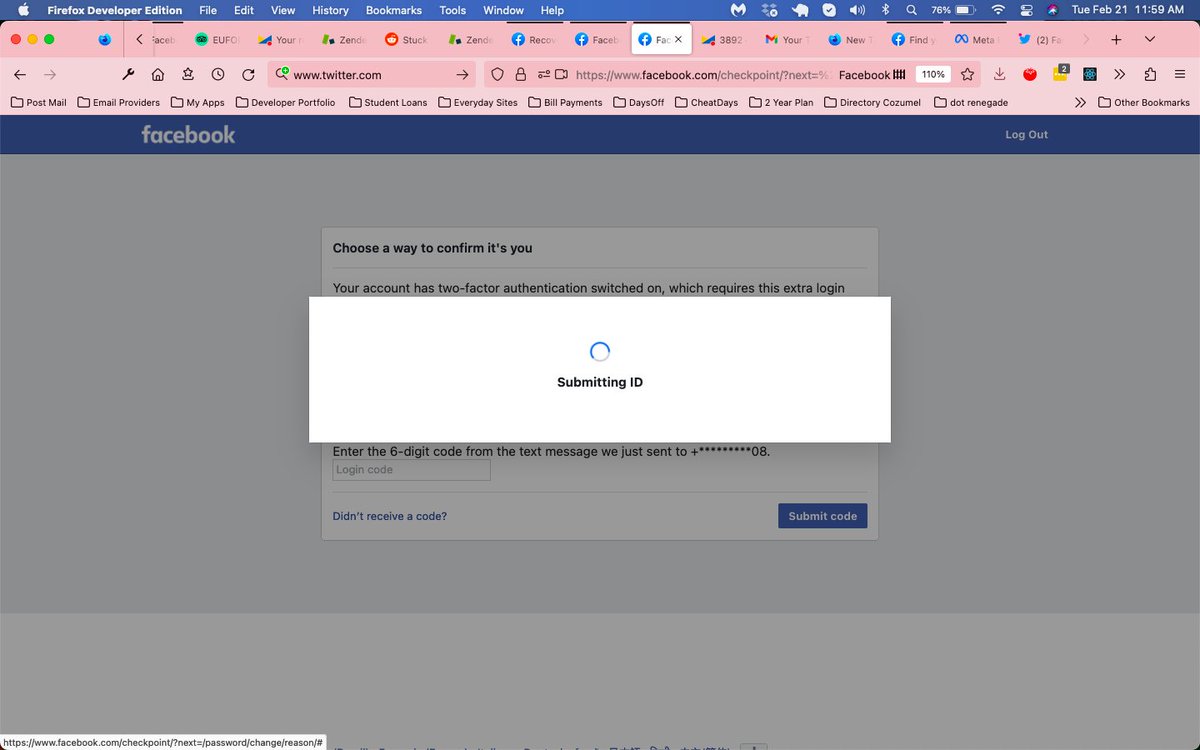Click the camera permission icon in address bar
This screenshot has width=1200, height=750.
561,74
